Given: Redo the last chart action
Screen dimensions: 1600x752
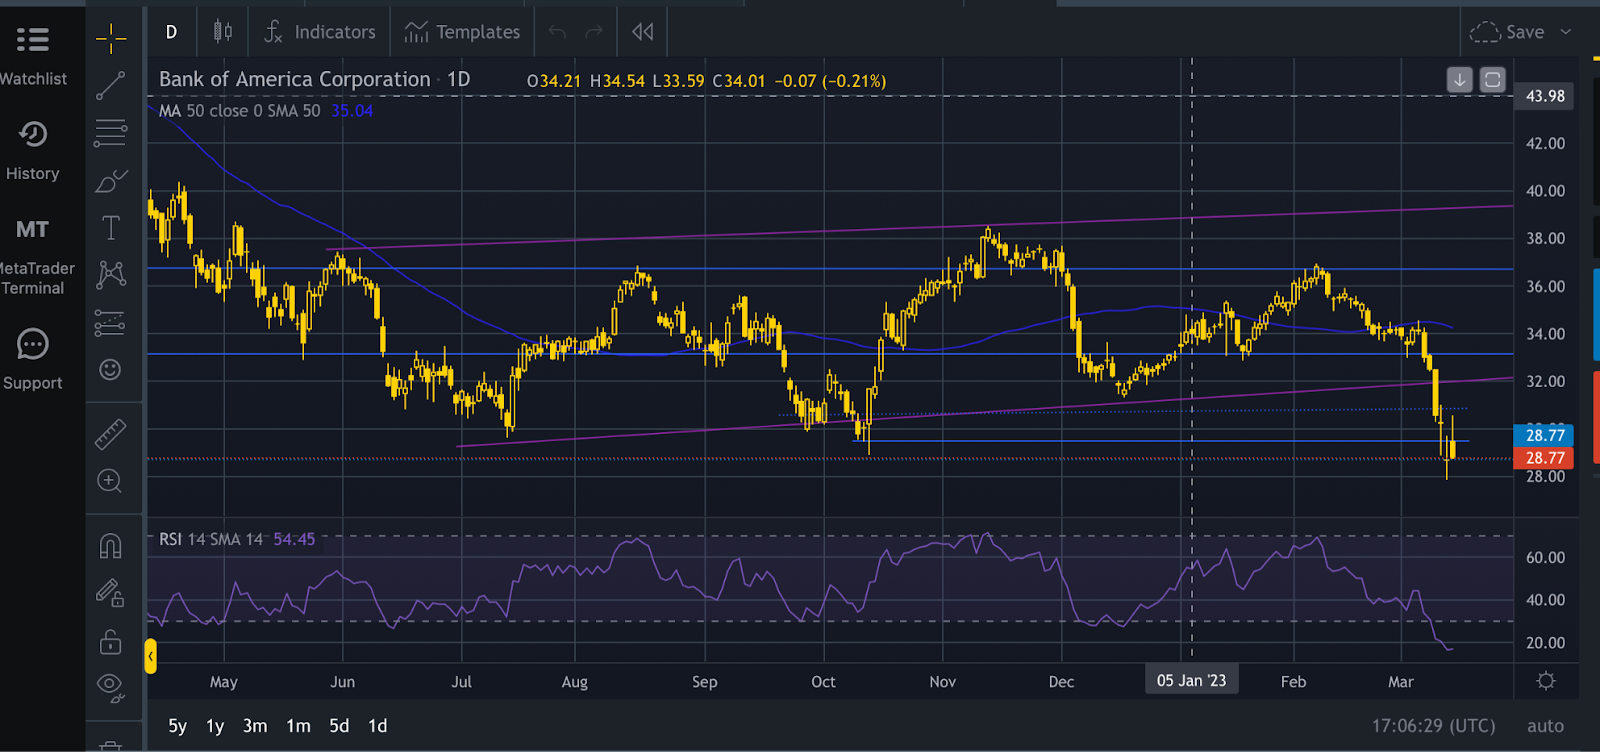Looking at the screenshot, I should pyautogui.click(x=595, y=32).
